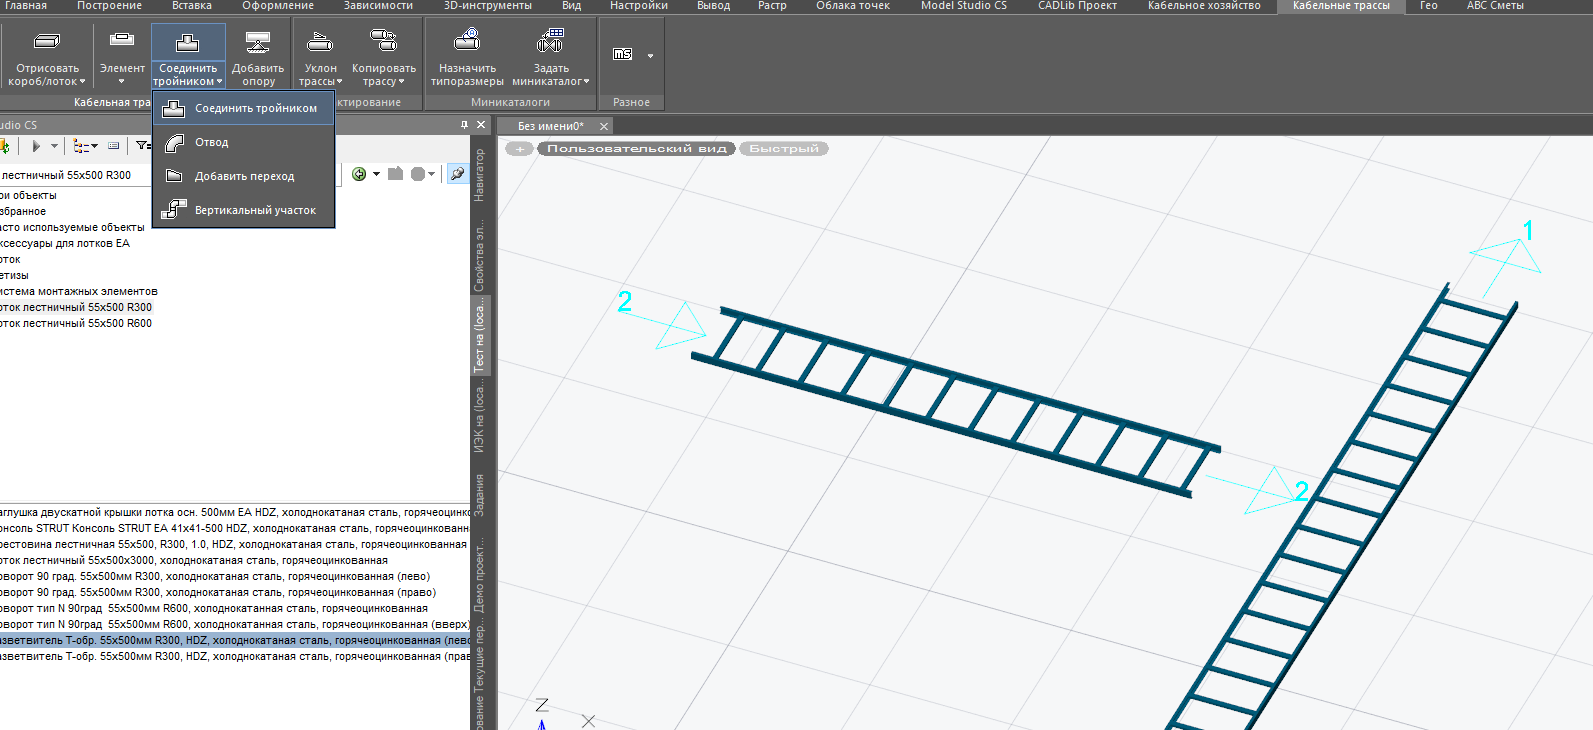The width and height of the screenshot is (1593, 730).
Task: Open the Кабельное хозяйство ribbon tab
Action: coord(1204,6)
